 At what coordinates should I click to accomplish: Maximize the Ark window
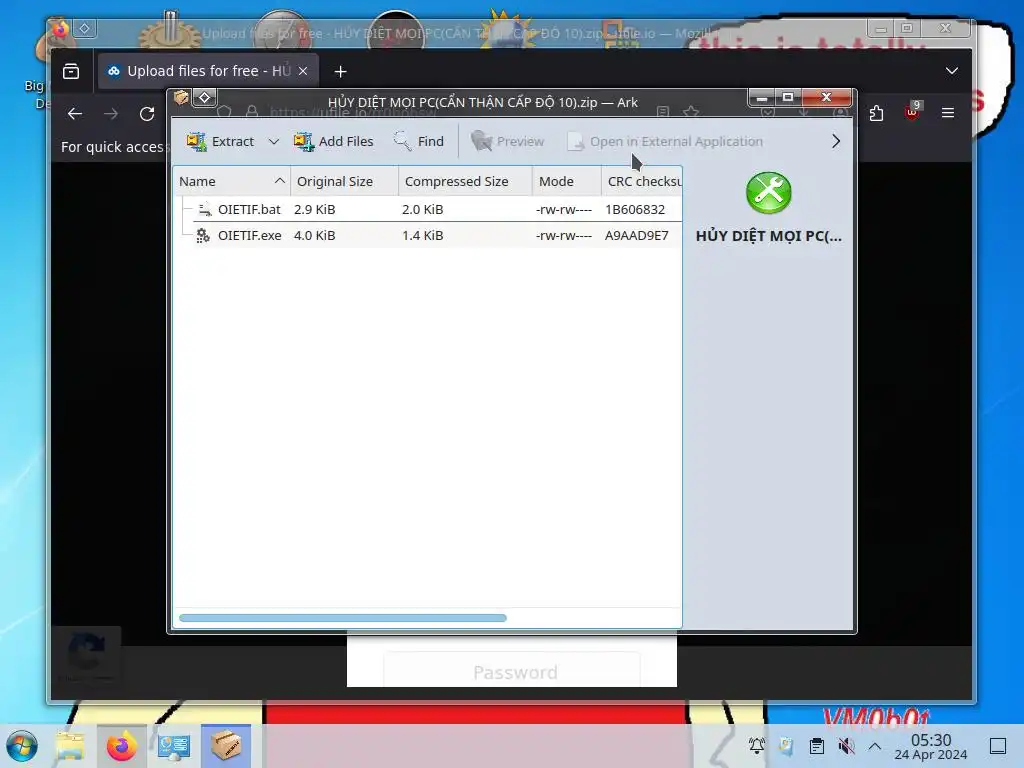(x=788, y=97)
